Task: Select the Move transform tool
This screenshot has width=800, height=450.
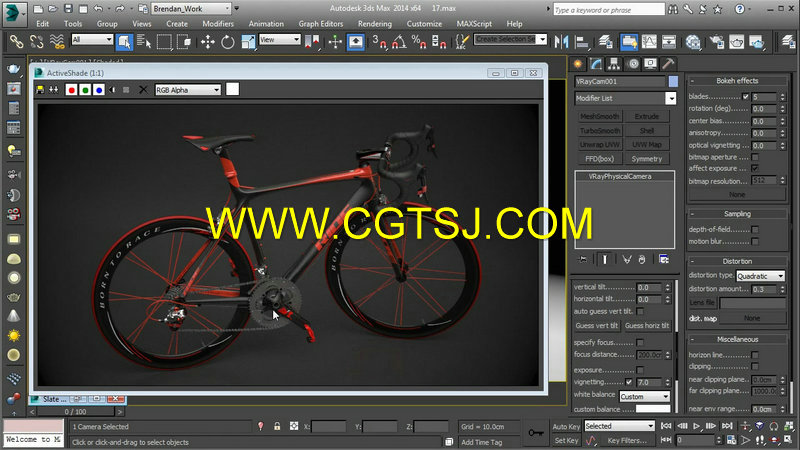Action: [x=208, y=42]
